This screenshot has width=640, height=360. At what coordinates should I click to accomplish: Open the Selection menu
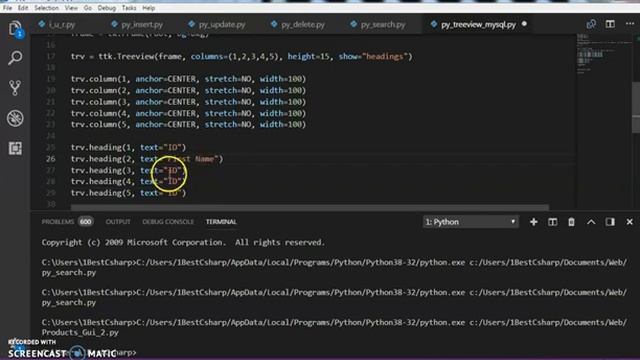coord(46,8)
